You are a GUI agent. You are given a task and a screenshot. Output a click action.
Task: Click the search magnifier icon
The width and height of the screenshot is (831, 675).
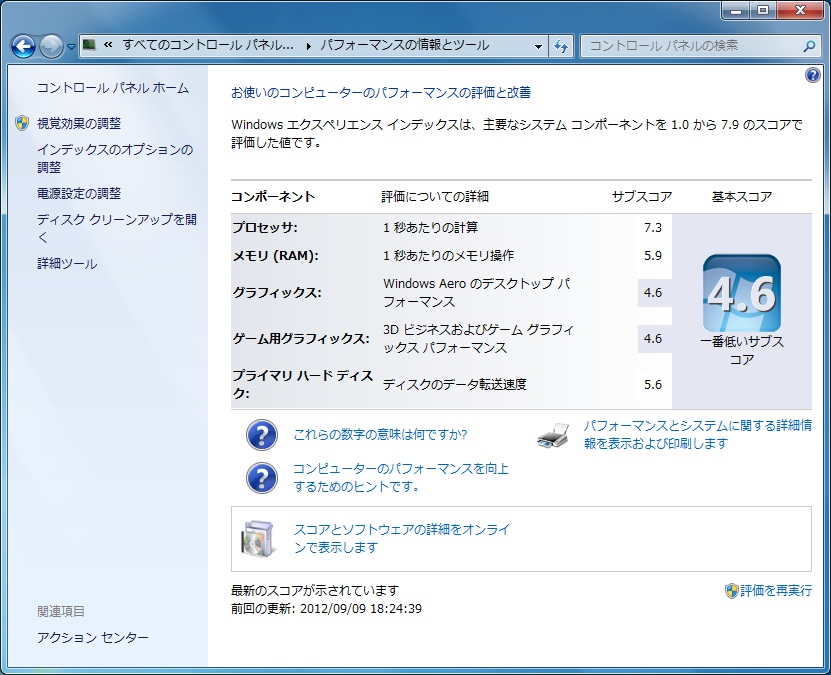(x=809, y=46)
